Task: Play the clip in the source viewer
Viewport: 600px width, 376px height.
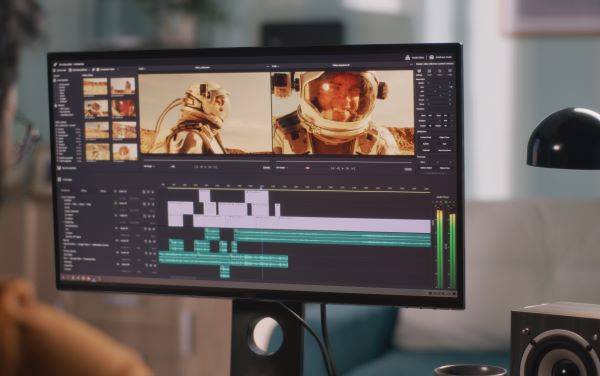Action: pos(205,167)
